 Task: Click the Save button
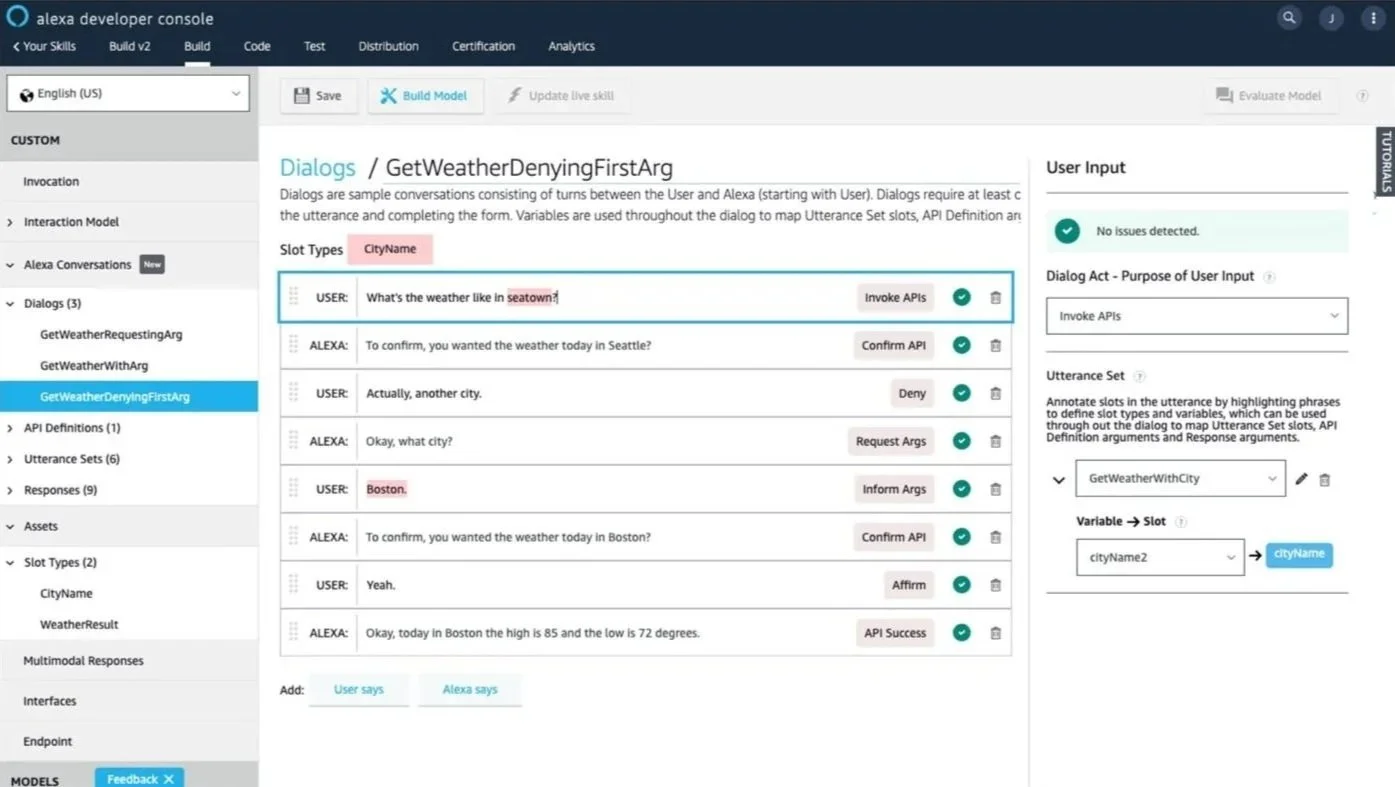pos(318,96)
